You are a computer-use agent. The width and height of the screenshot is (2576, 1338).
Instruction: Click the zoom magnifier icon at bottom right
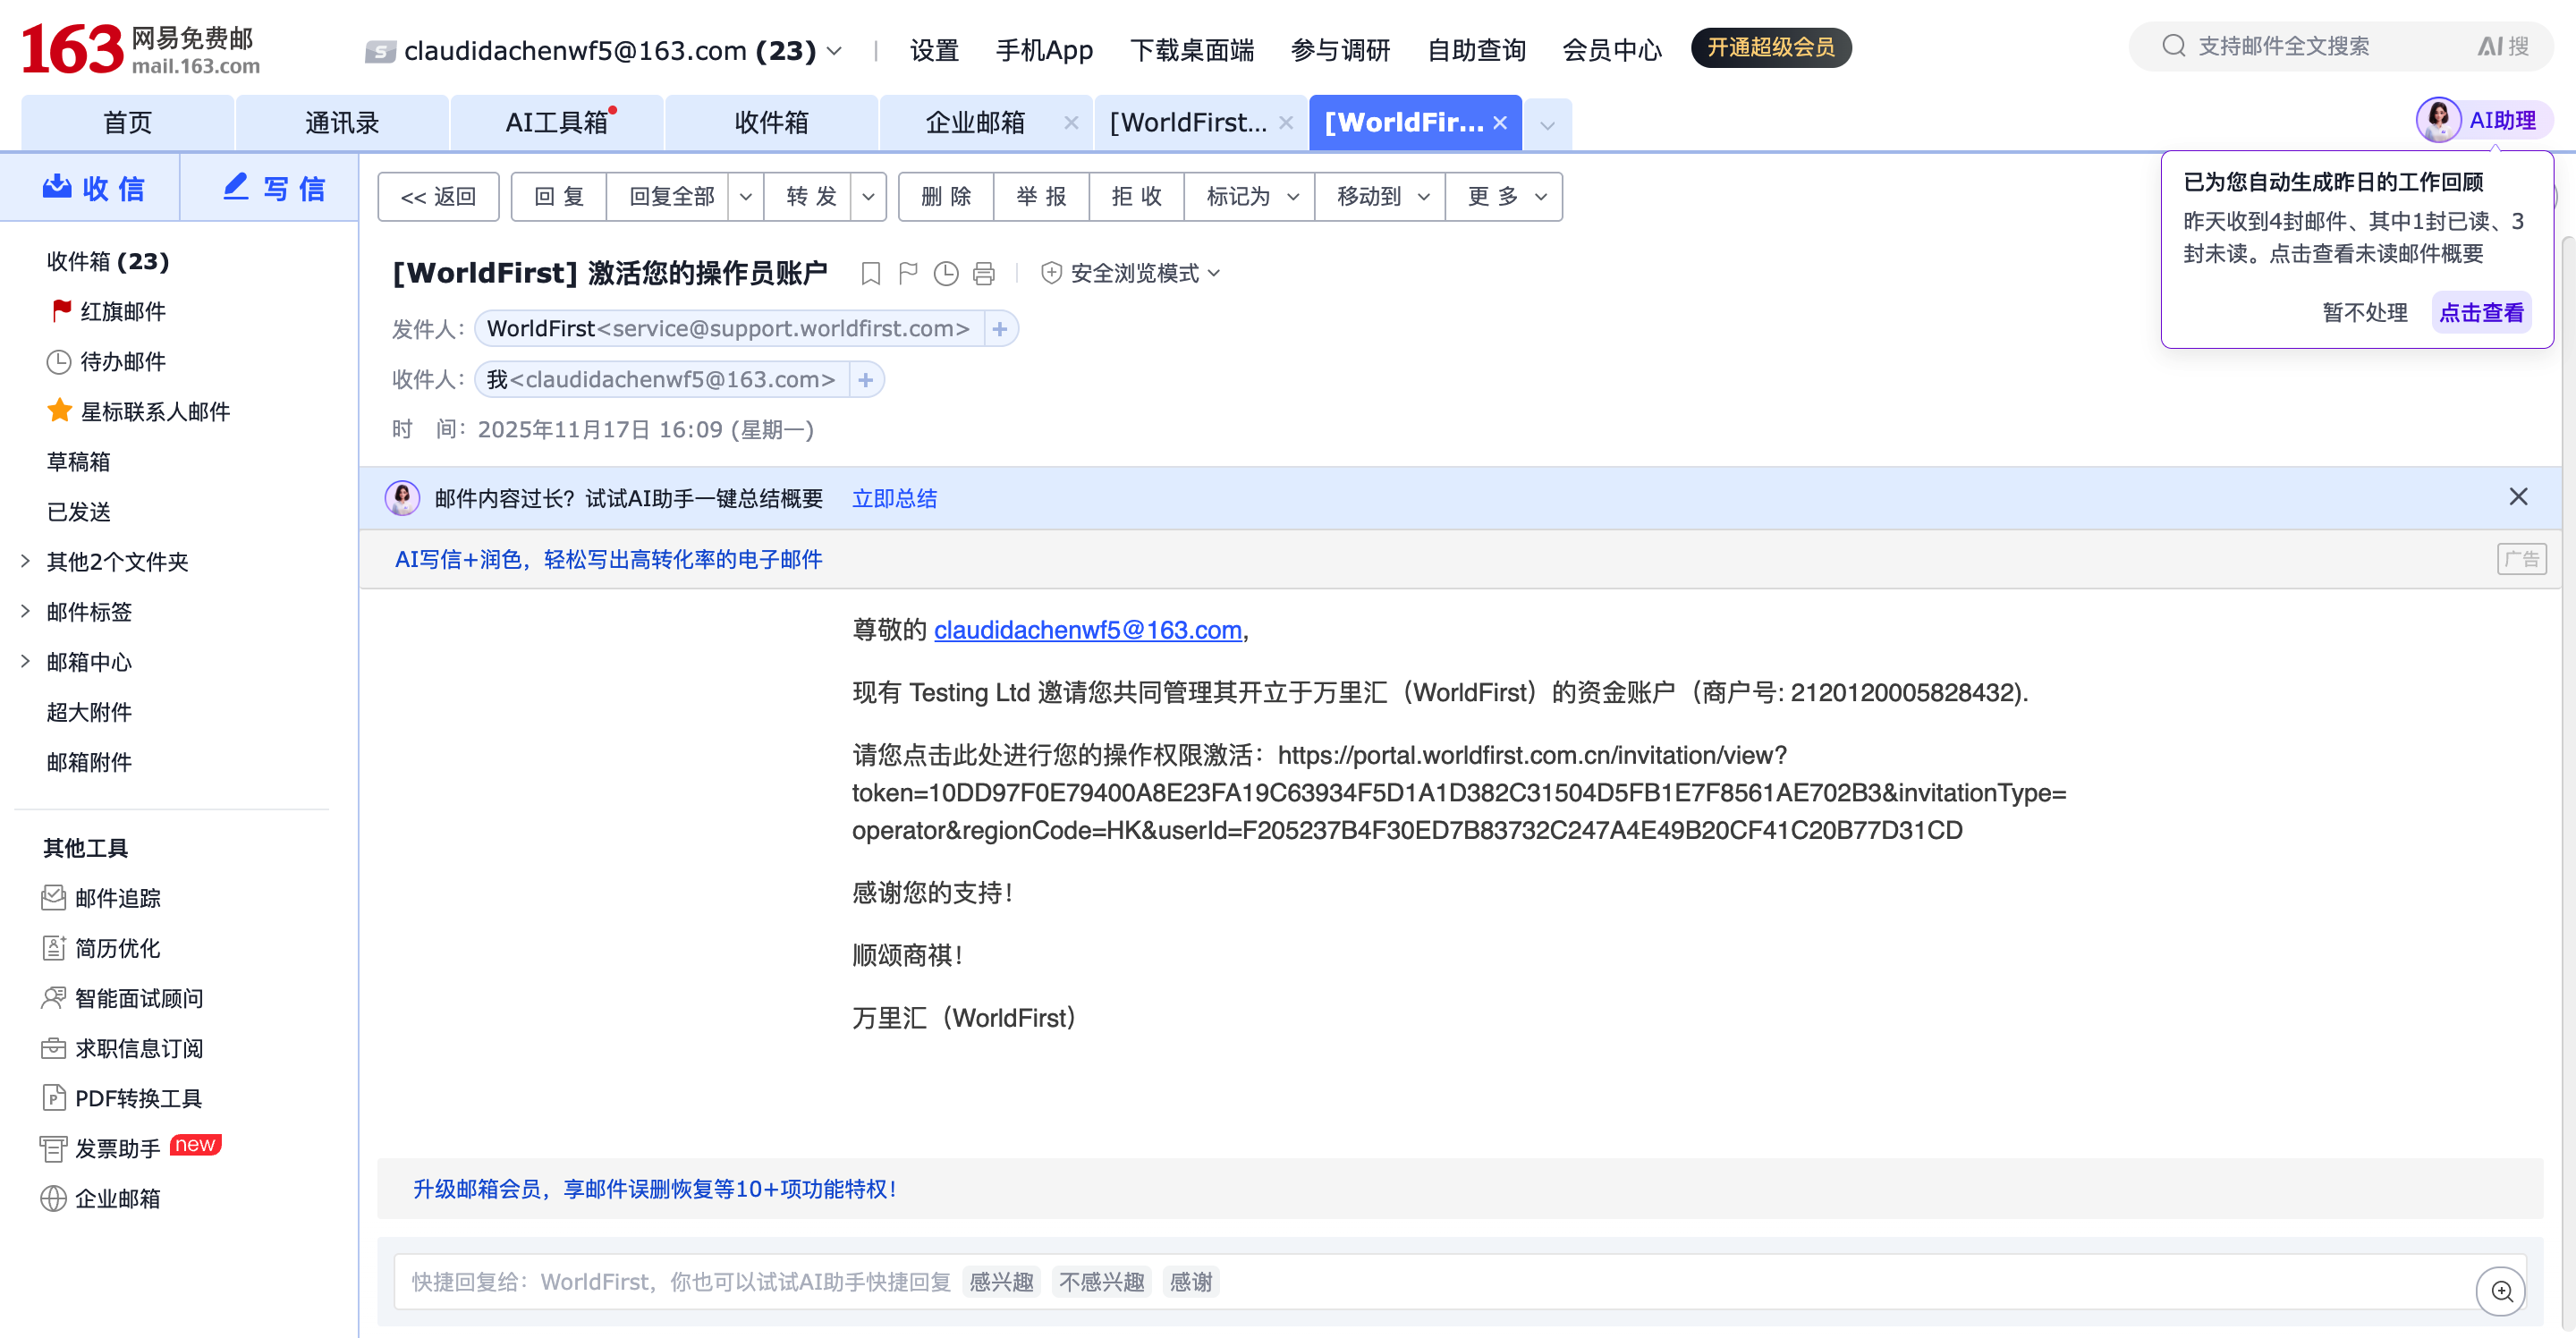click(x=2501, y=1291)
